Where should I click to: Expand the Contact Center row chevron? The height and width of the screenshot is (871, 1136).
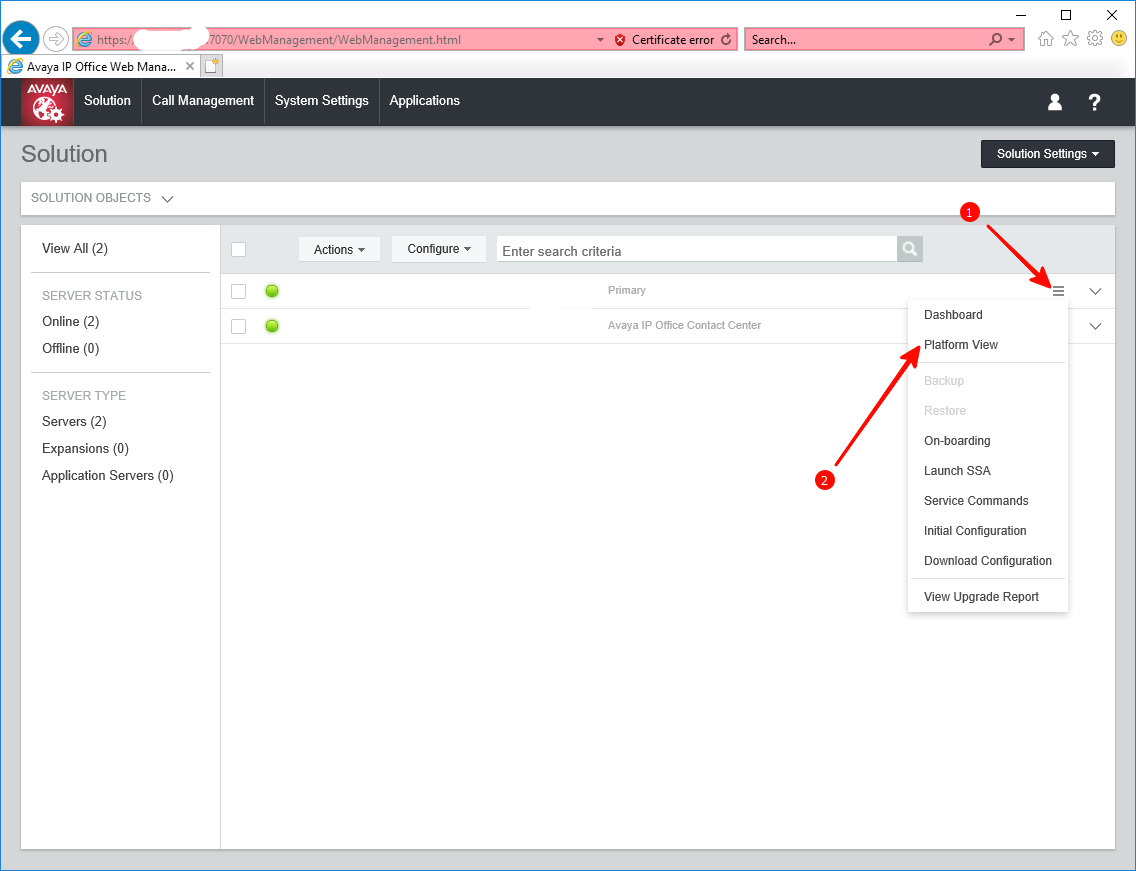(x=1095, y=326)
